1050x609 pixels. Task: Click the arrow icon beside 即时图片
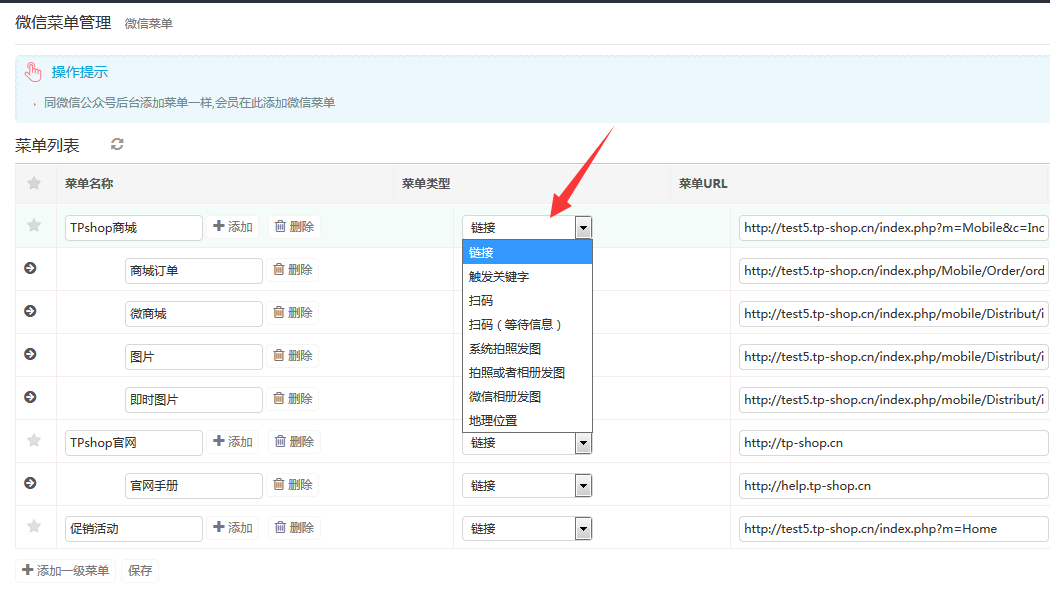30,397
